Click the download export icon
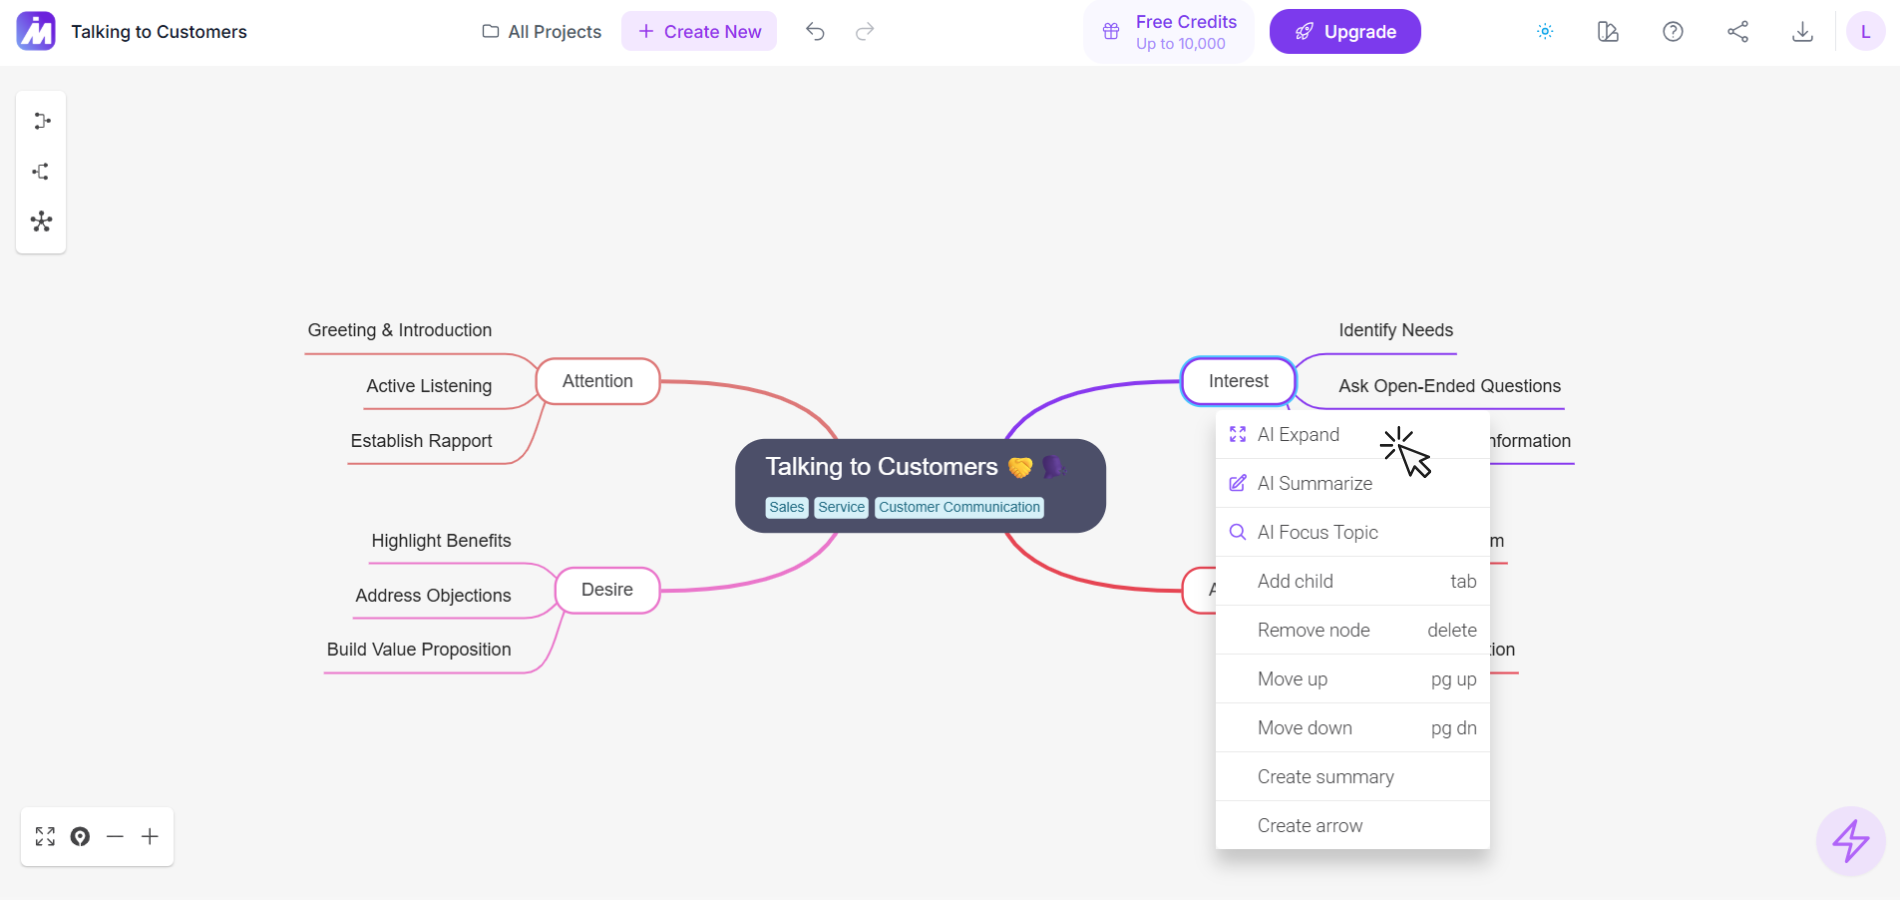The width and height of the screenshot is (1900, 900). 1802,32
